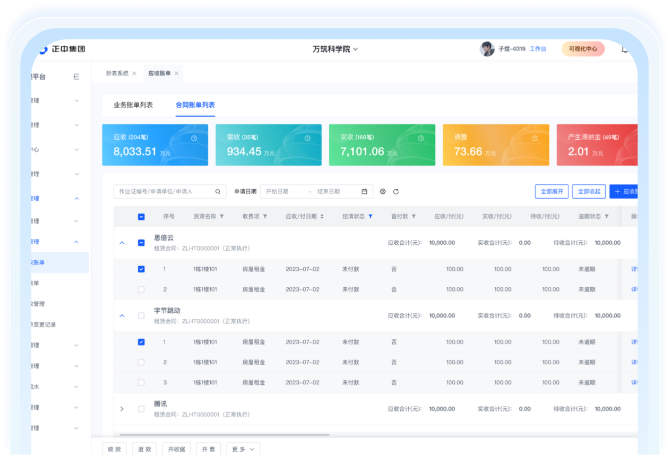Click the info icon on 应收 card
This screenshot has height=456, width=670.
point(194,138)
